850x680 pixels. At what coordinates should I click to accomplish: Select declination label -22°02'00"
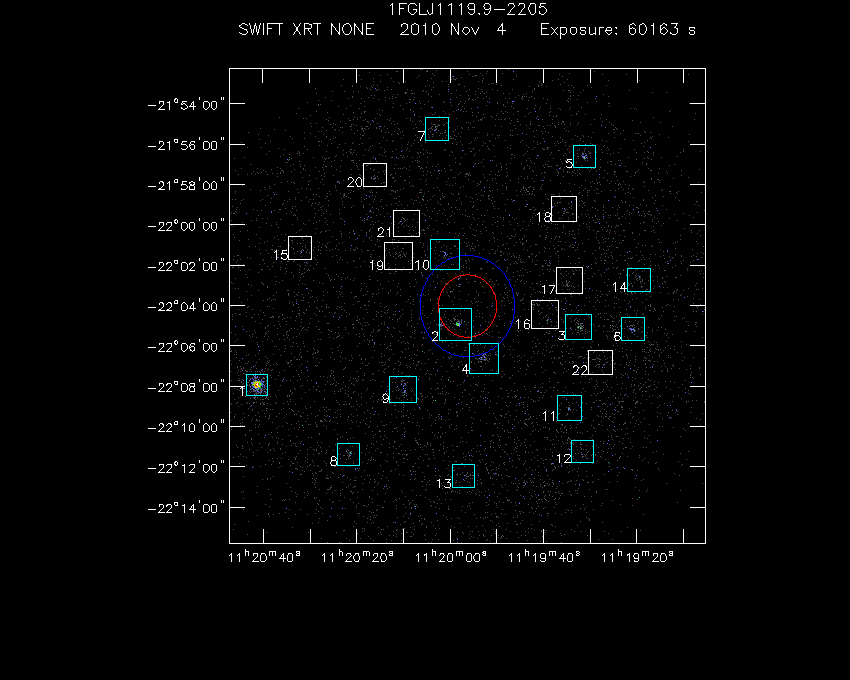pyautogui.click(x=186, y=266)
